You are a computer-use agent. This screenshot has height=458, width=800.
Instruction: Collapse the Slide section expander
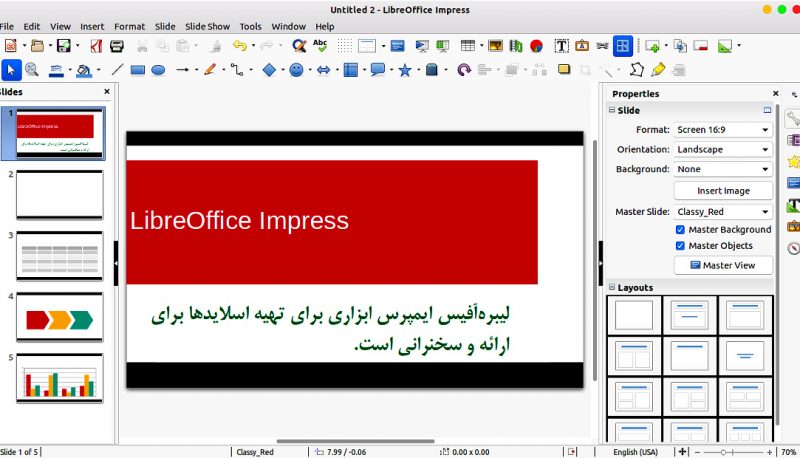tap(612, 110)
